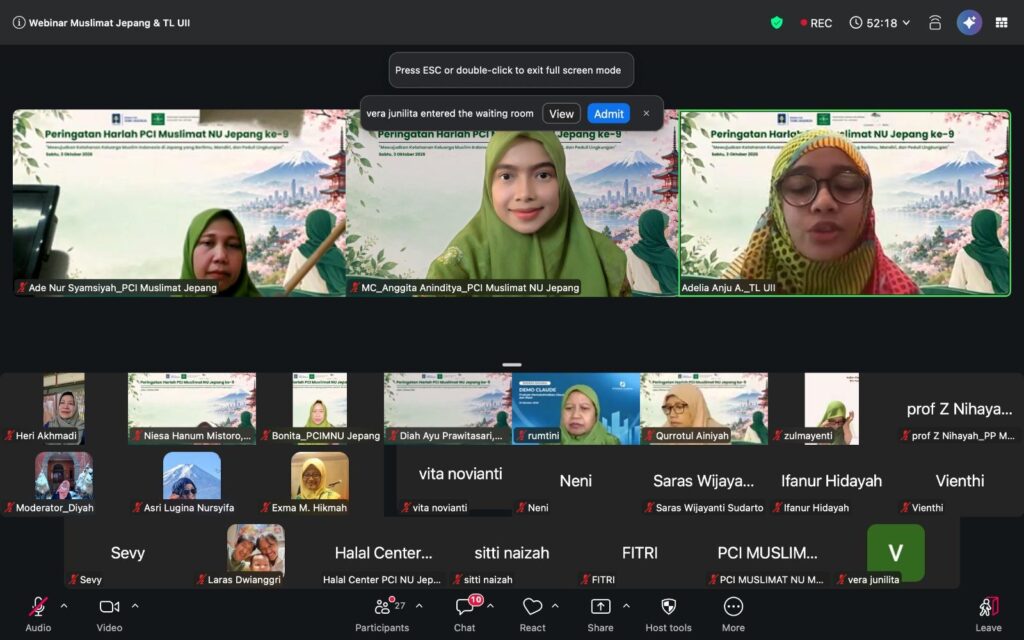The height and width of the screenshot is (640, 1024).
Task: Select Qurrotul Ainiyah's video thumbnail
Action: click(704, 409)
